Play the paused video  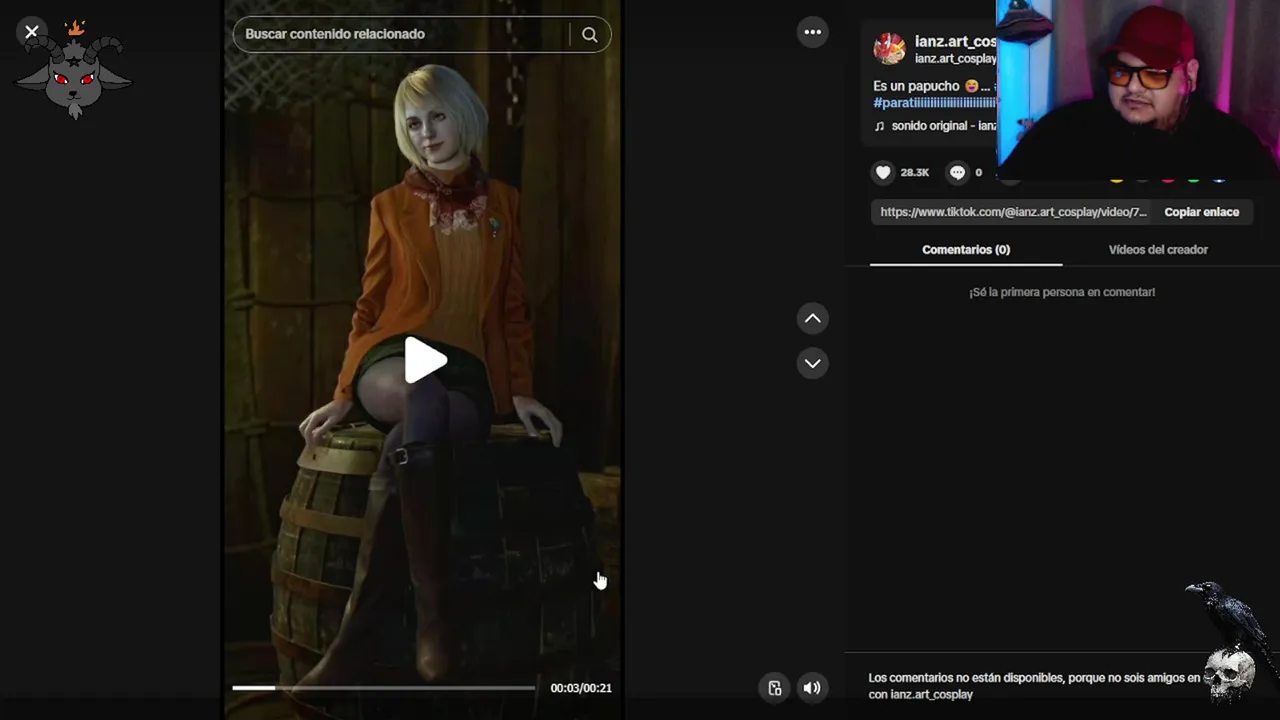click(x=424, y=360)
